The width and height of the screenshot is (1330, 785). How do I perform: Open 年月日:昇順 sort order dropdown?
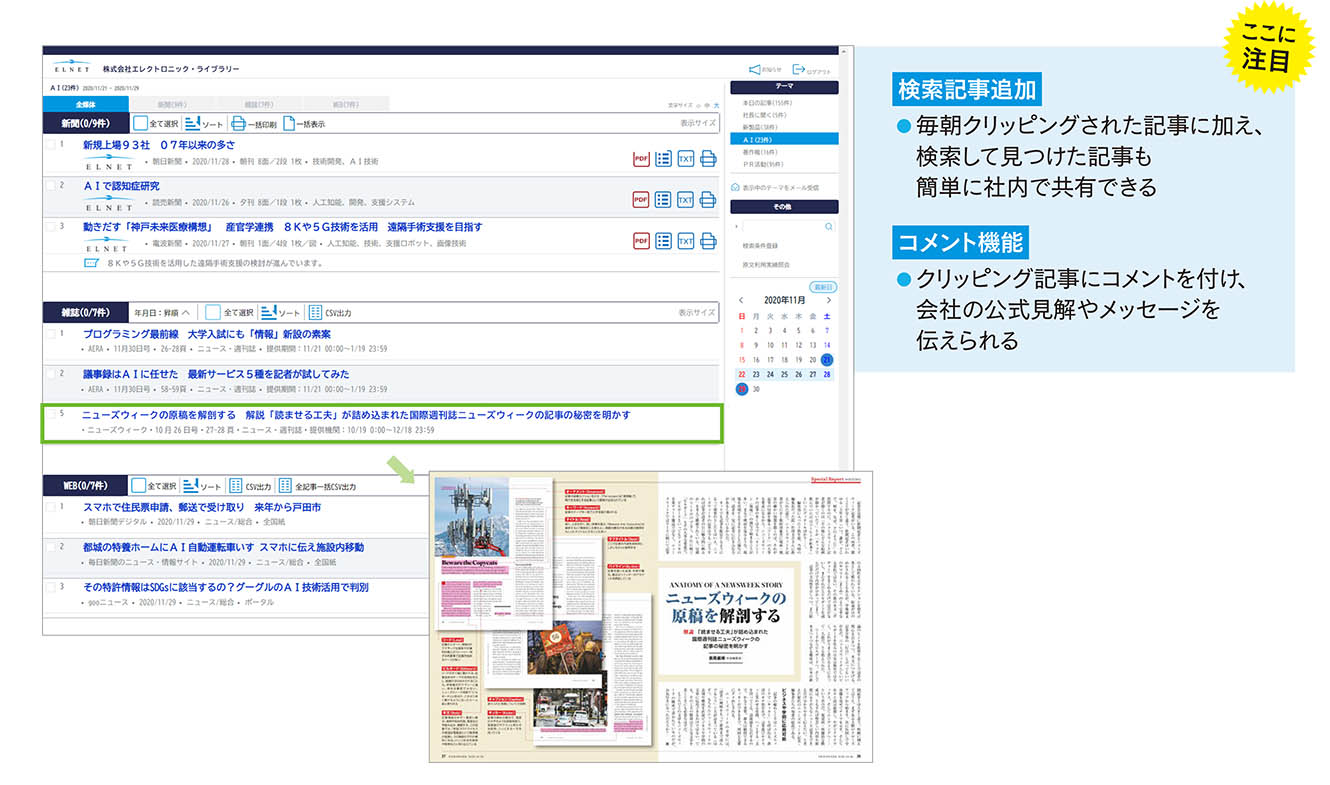162,312
